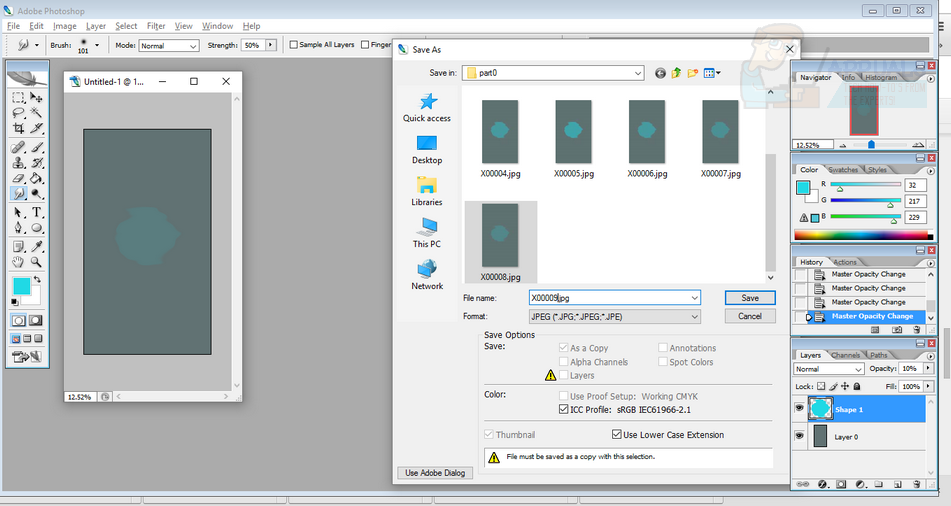Open Strength slider arrow

(271, 45)
